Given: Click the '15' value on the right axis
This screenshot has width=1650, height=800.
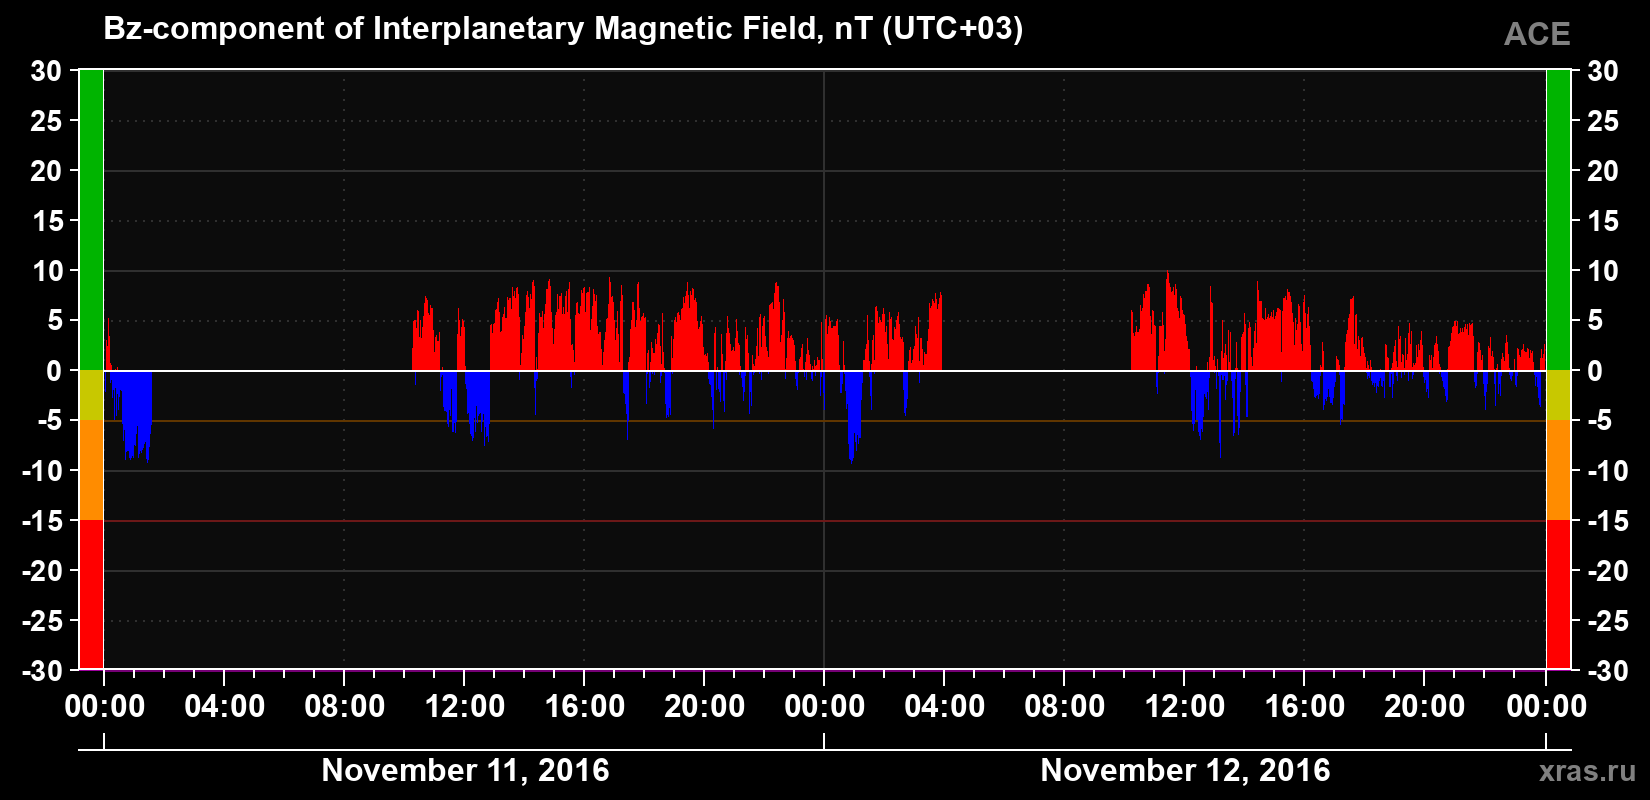Looking at the screenshot, I should [1603, 221].
